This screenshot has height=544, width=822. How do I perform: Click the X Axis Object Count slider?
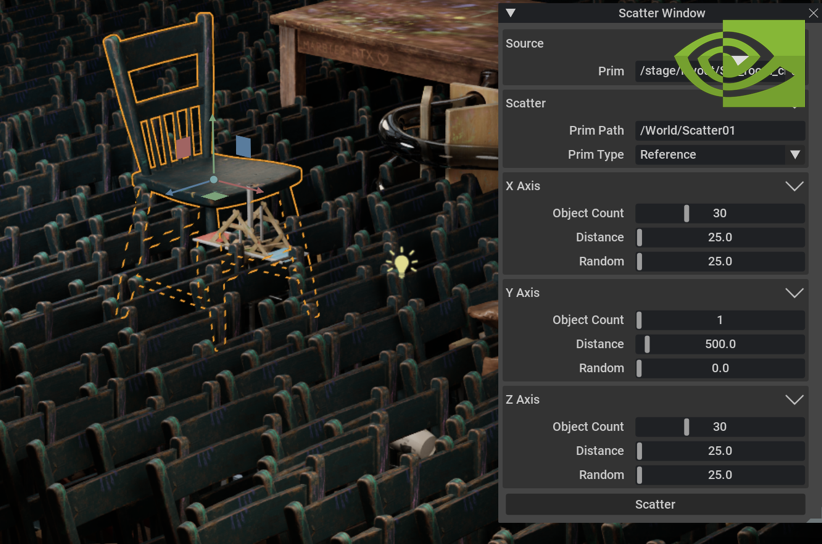(x=720, y=213)
